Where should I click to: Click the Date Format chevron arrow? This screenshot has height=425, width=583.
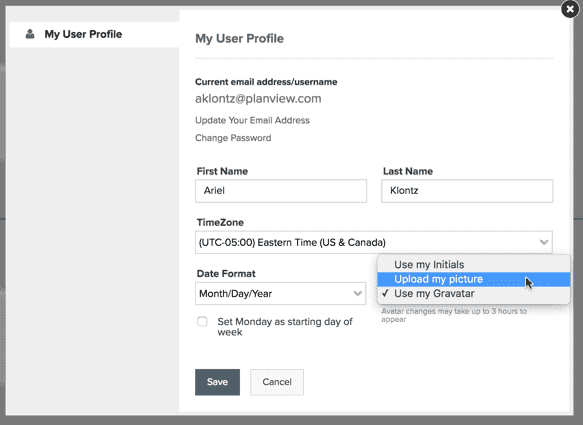[357, 294]
